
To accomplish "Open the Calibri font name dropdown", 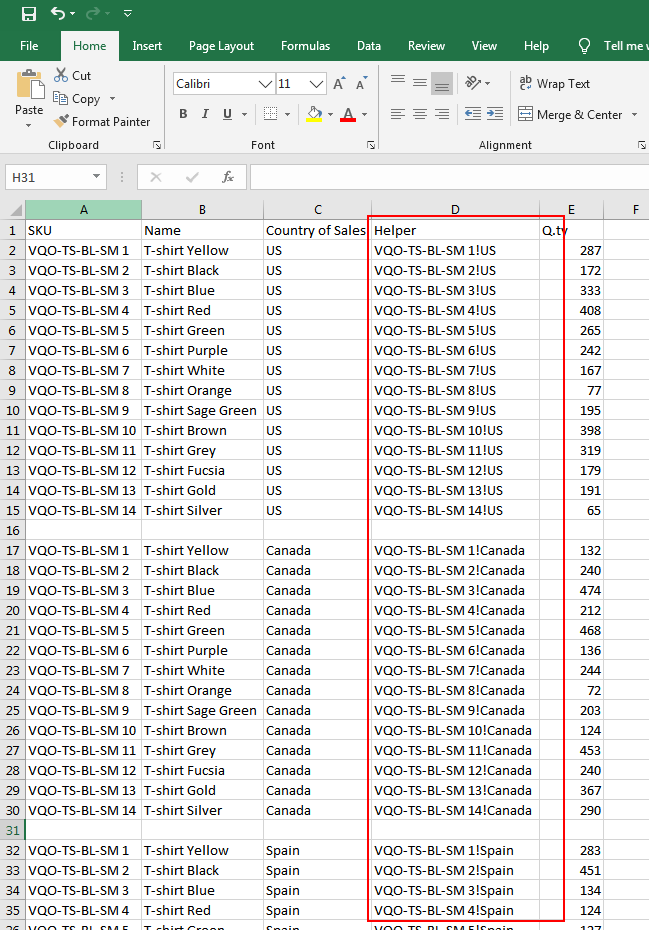I will (x=265, y=84).
